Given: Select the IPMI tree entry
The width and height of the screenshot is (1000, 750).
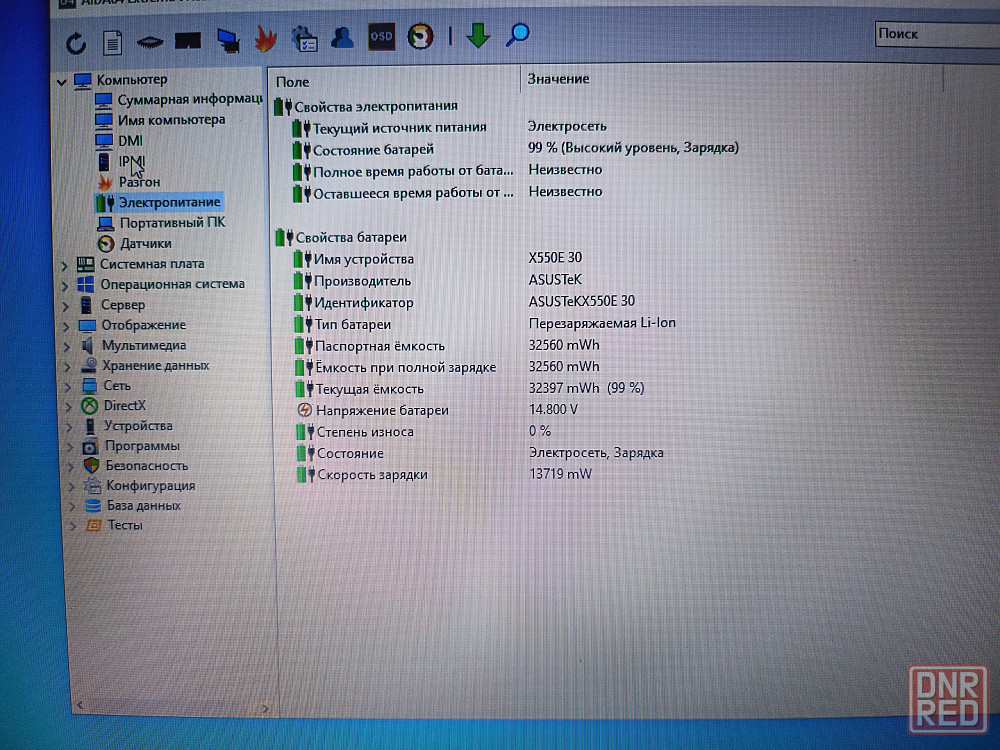Looking at the screenshot, I should pos(131,161).
